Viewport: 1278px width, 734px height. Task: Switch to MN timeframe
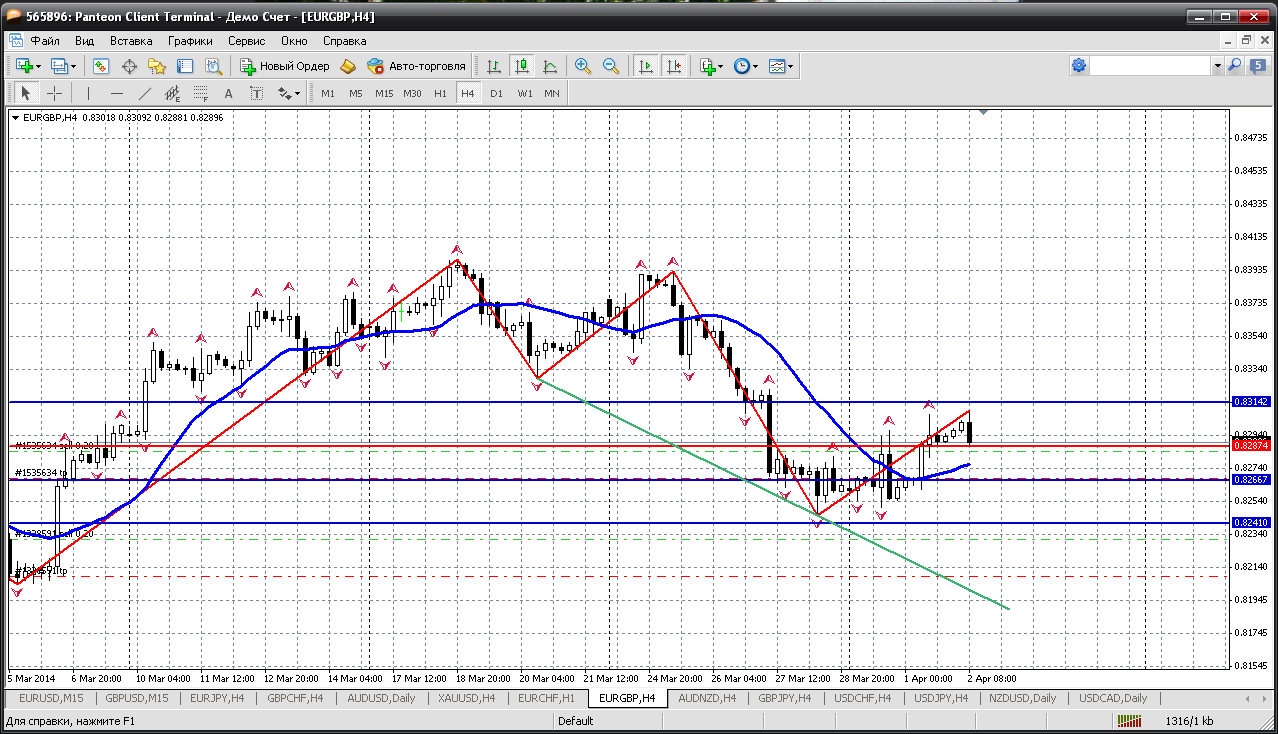click(x=552, y=93)
